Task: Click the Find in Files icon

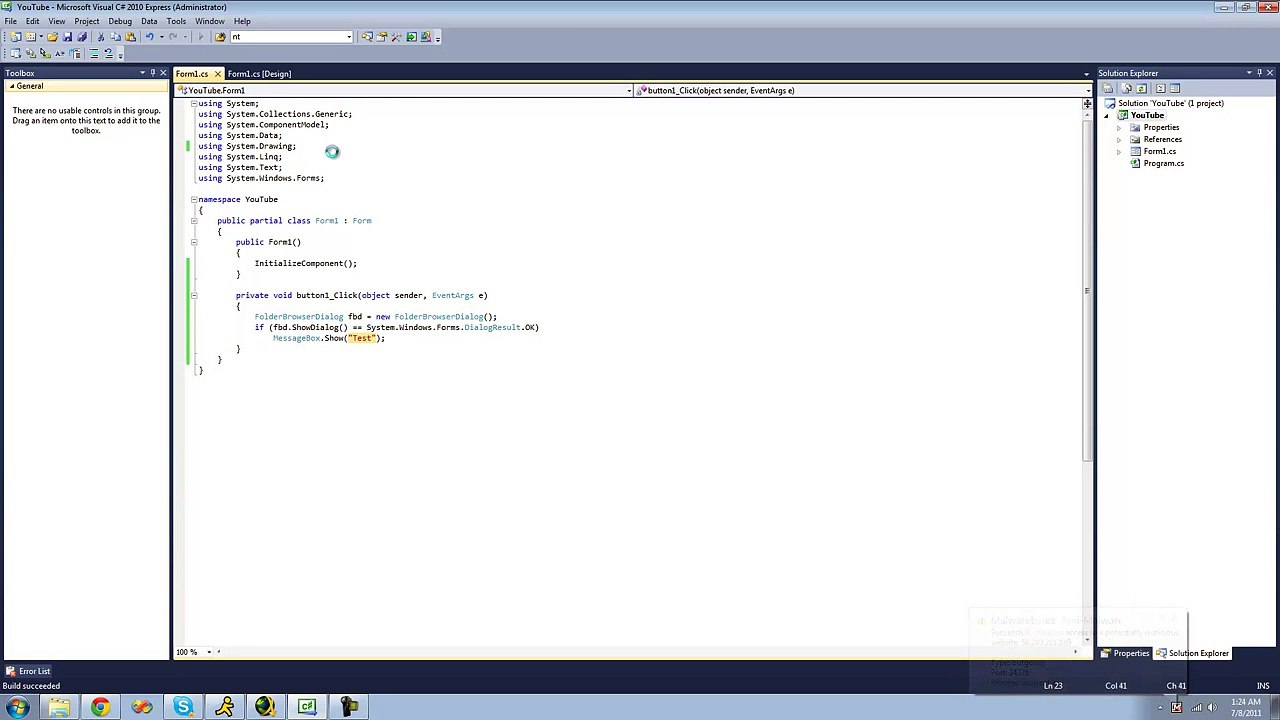Action: coord(220,37)
